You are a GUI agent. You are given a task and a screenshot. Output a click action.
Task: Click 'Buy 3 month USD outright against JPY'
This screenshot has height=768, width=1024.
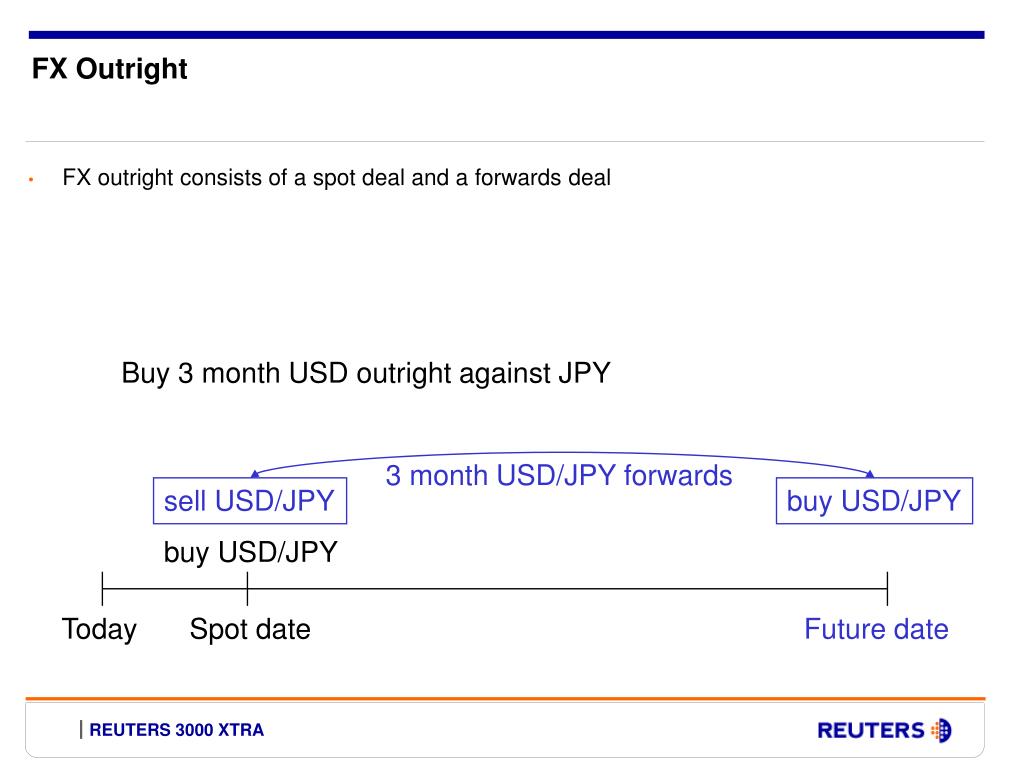366,374
